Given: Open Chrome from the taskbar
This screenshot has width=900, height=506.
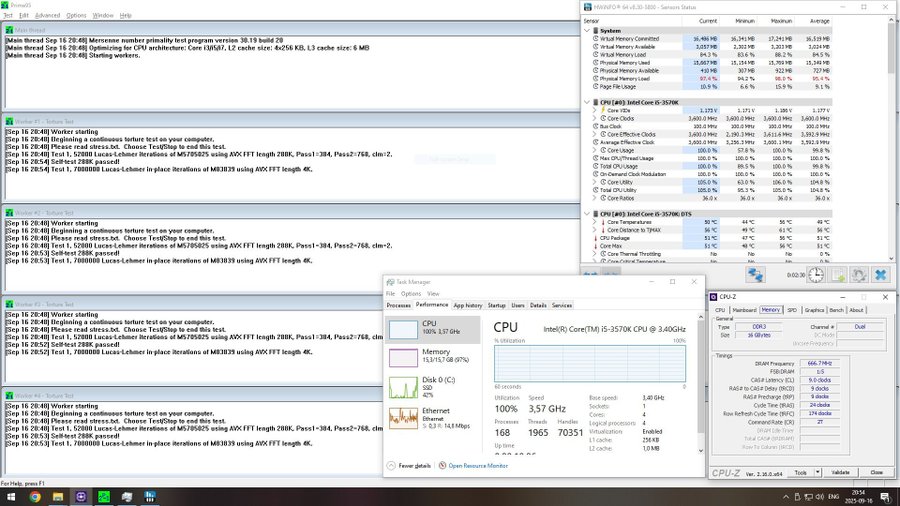Looking at the screenshot, I should (35, 497).
